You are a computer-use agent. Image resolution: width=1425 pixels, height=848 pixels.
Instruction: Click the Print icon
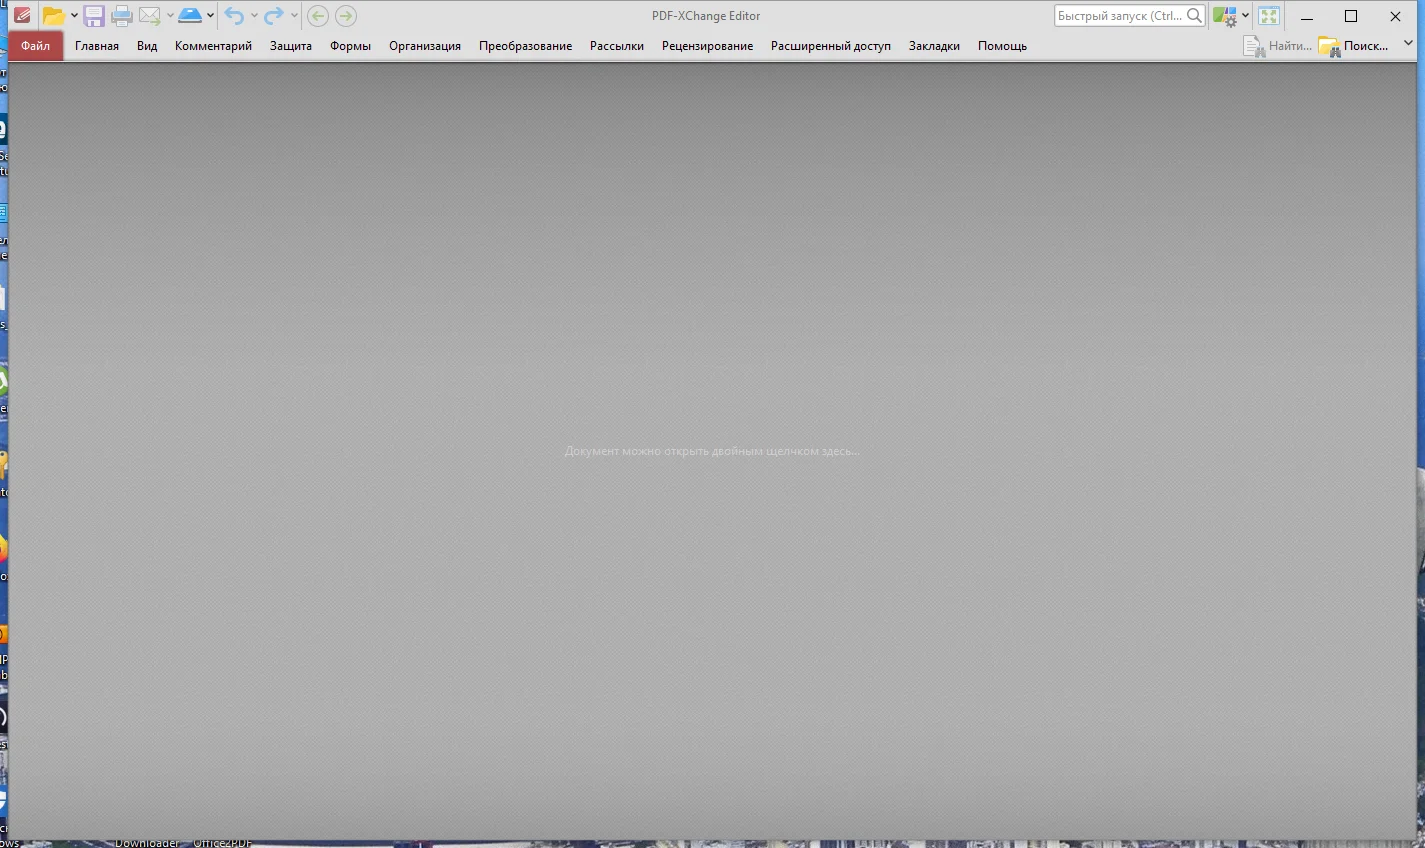coord(122,16)
